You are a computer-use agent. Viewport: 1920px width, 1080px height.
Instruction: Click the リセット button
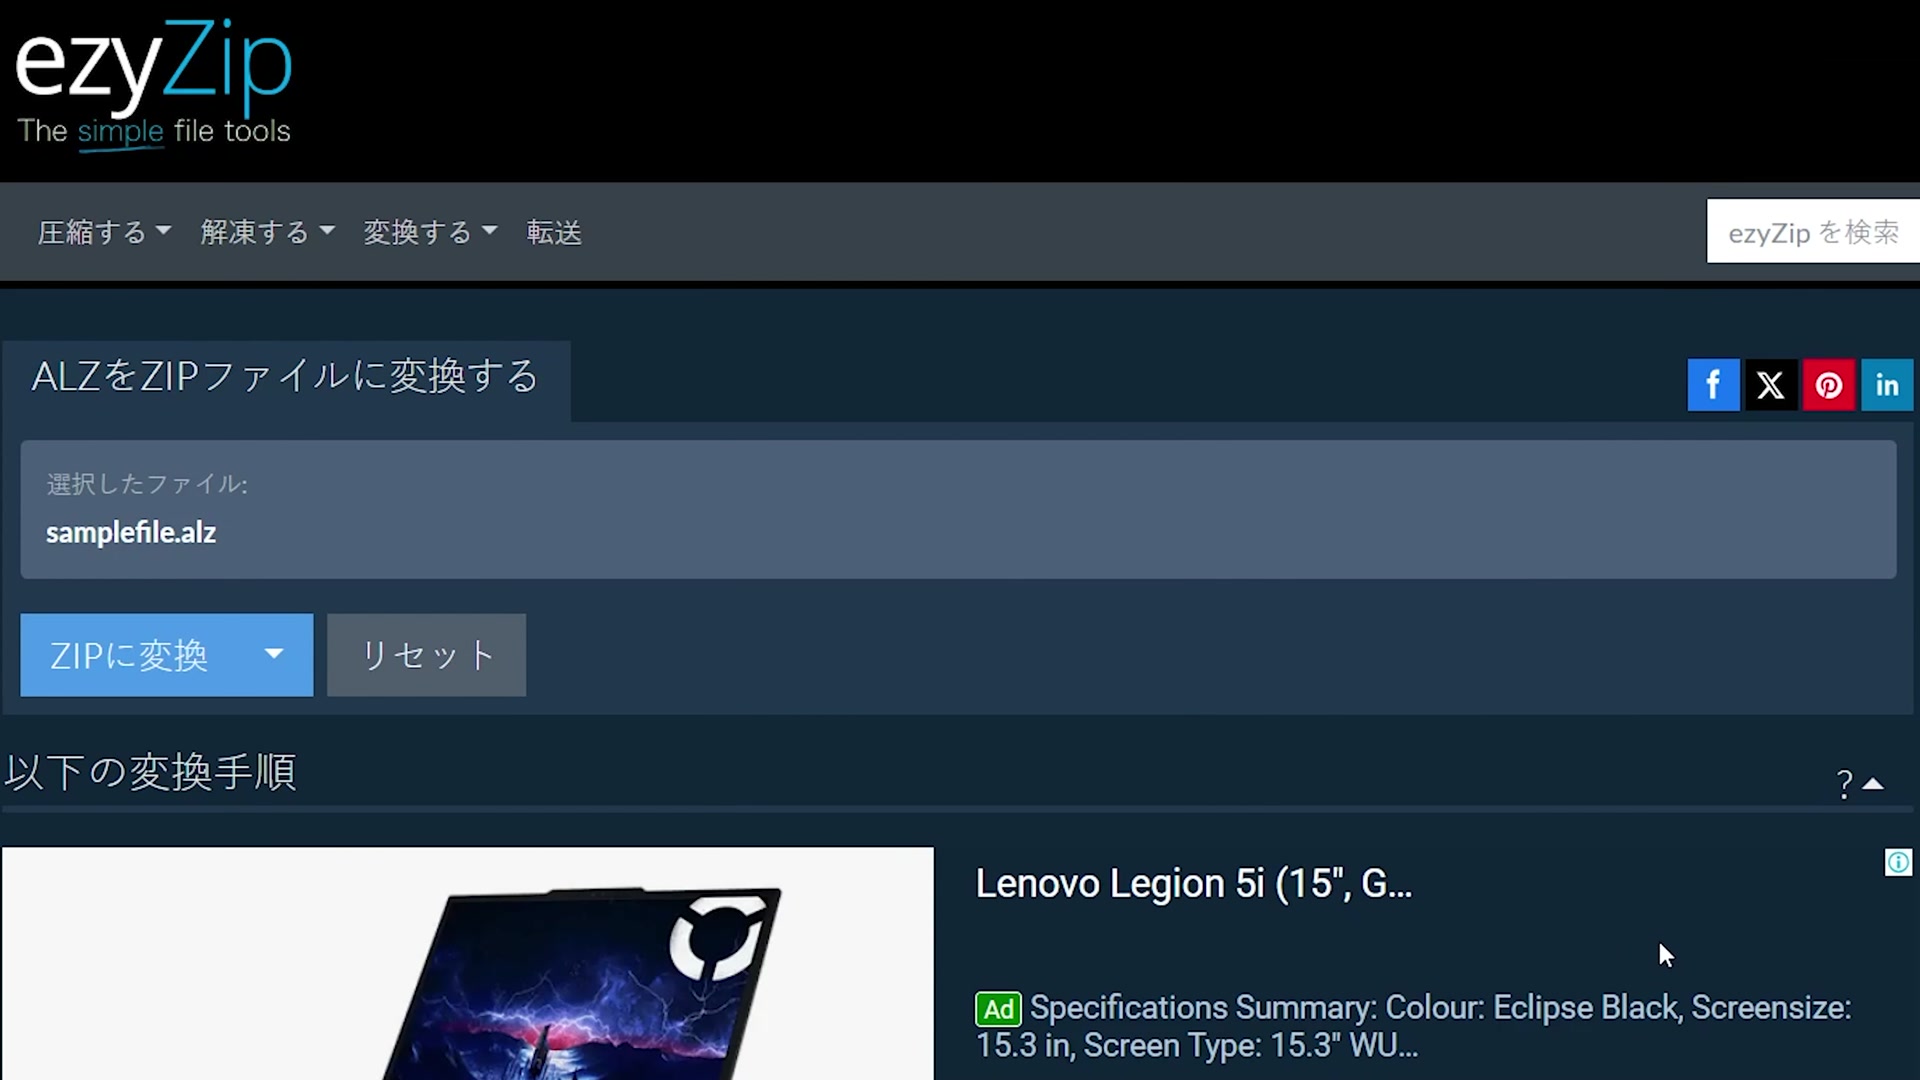coord(426,655)
